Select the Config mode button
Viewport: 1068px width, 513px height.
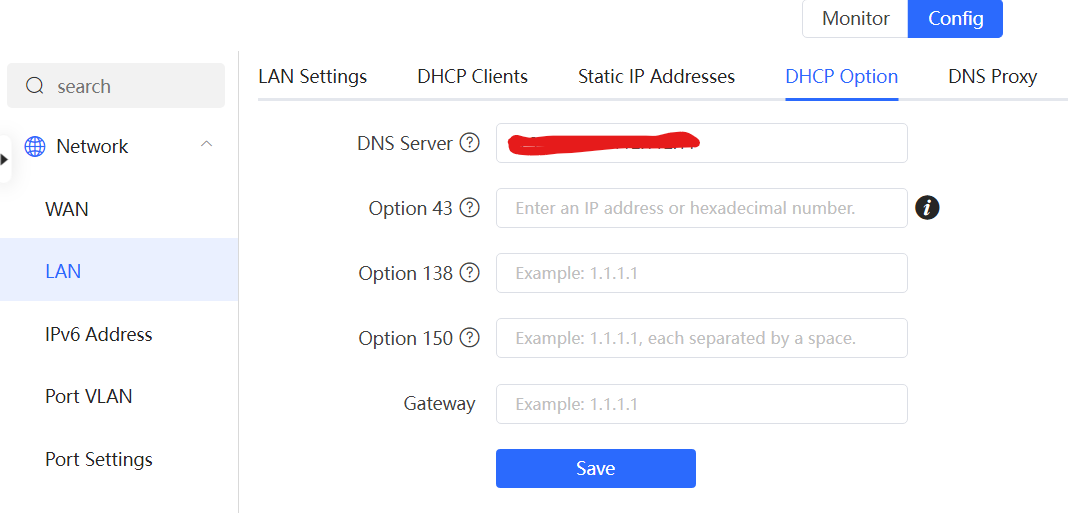coord(955,19)
